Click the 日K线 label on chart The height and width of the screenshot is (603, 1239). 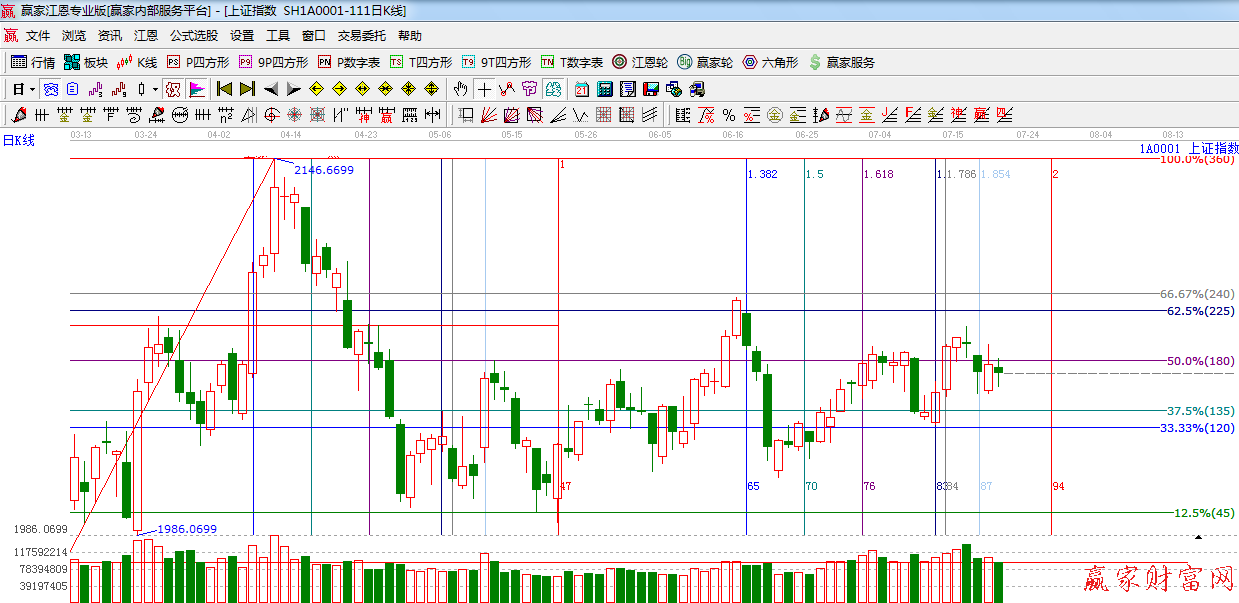pyautogui.click(x=18, y=140)
